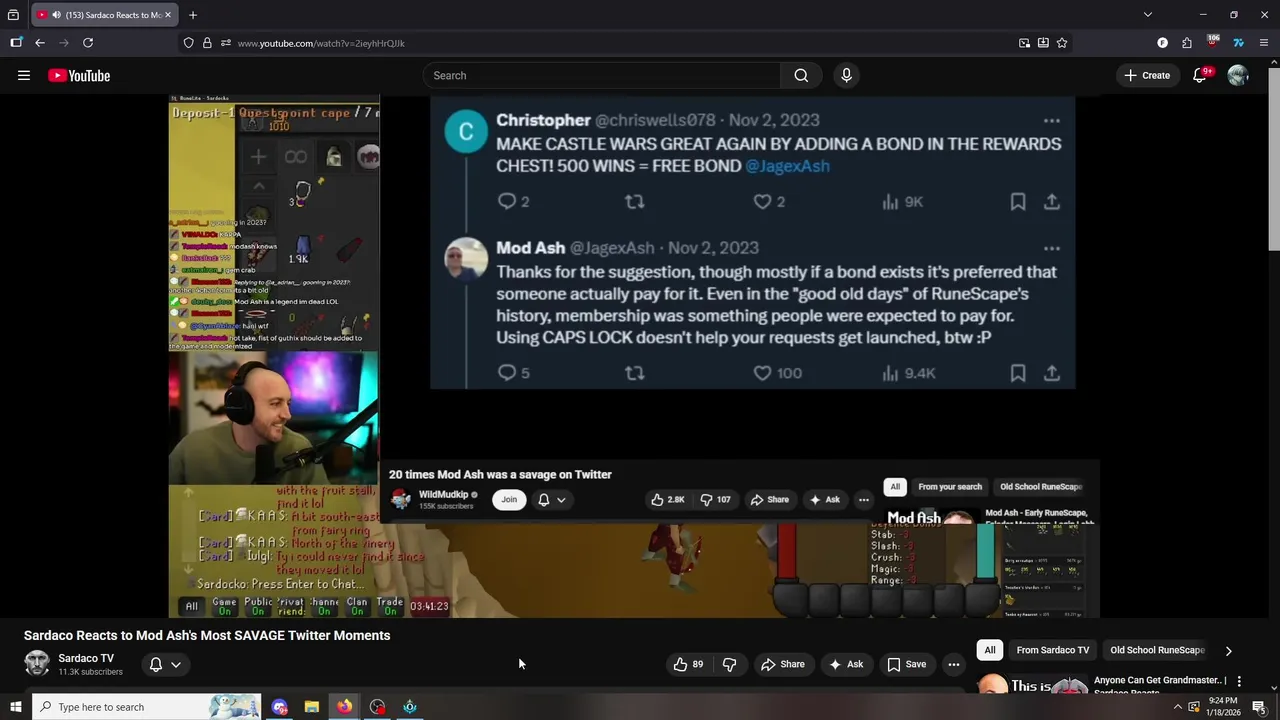Open the Firefox View icon left of tabs
The width and height of the screenshot is (1280, 720).
(x=13, y=15)
